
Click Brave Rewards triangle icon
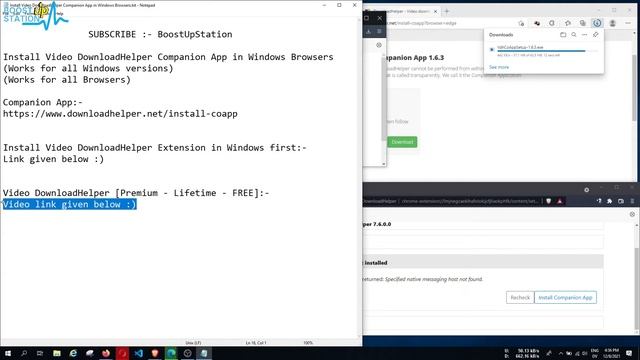(x=560, y=201)
